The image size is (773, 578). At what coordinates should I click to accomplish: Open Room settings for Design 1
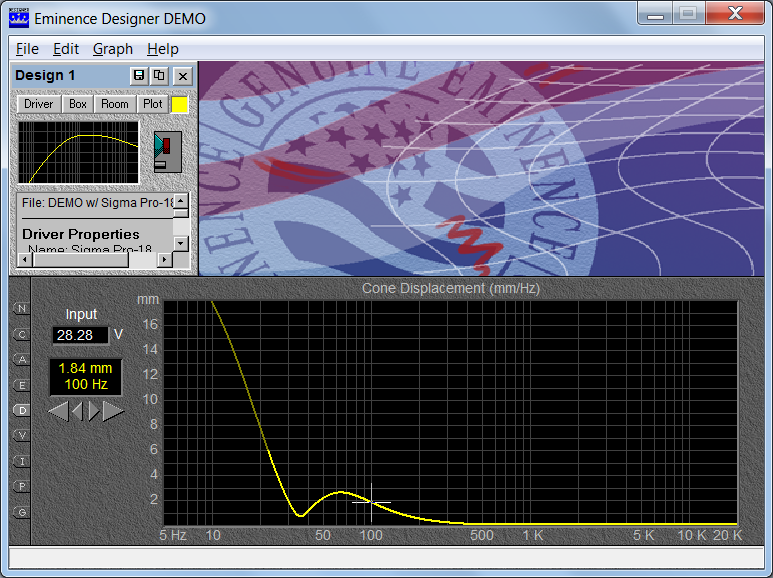[x=114, y=104]
